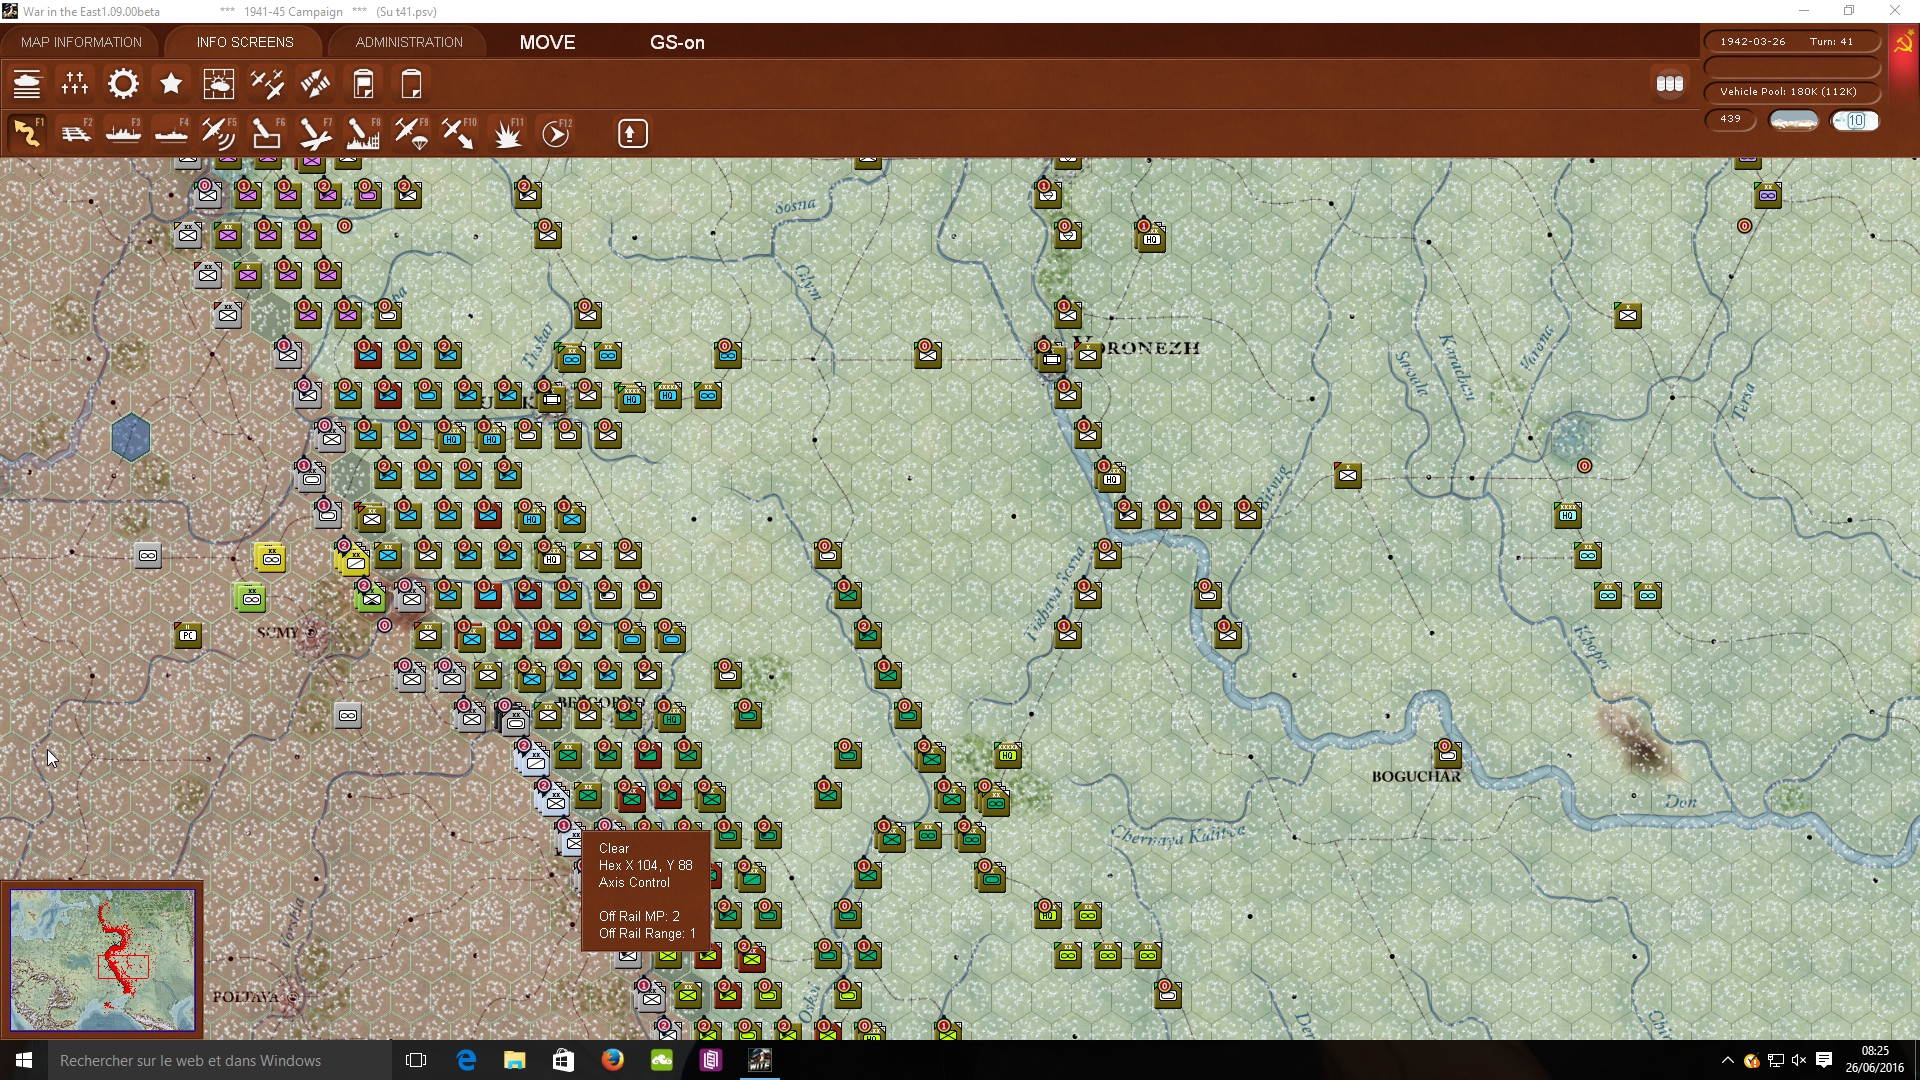Select F2 rail movement mode

(75, 133)
